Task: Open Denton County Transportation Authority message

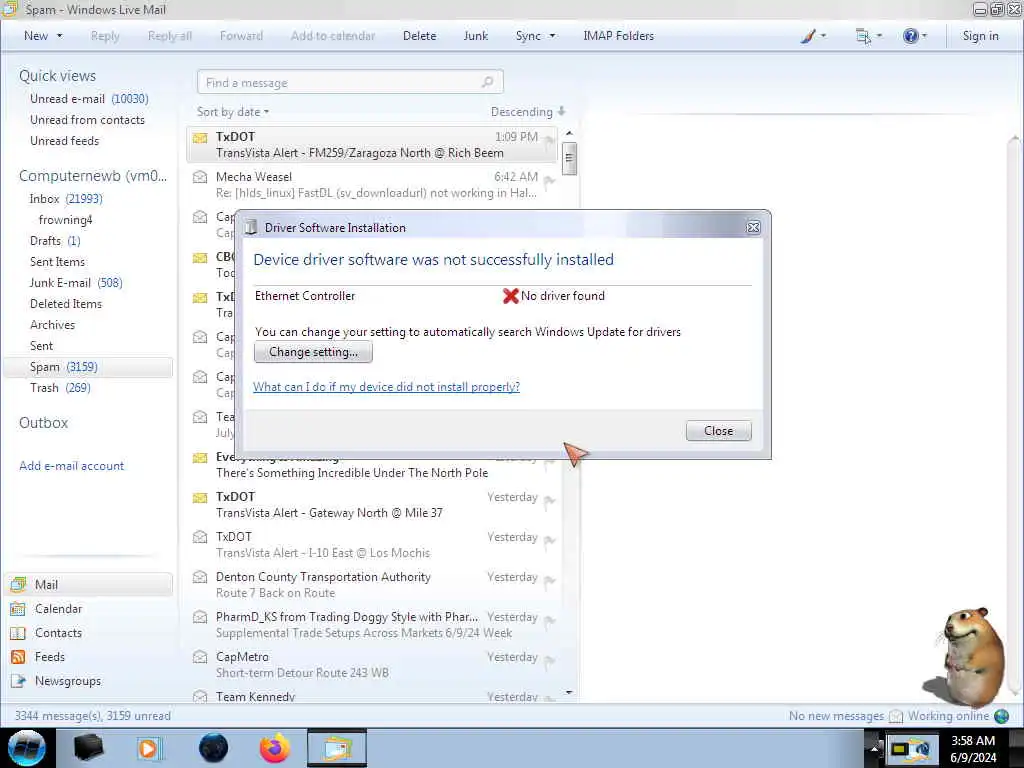Action: (372, 584)
